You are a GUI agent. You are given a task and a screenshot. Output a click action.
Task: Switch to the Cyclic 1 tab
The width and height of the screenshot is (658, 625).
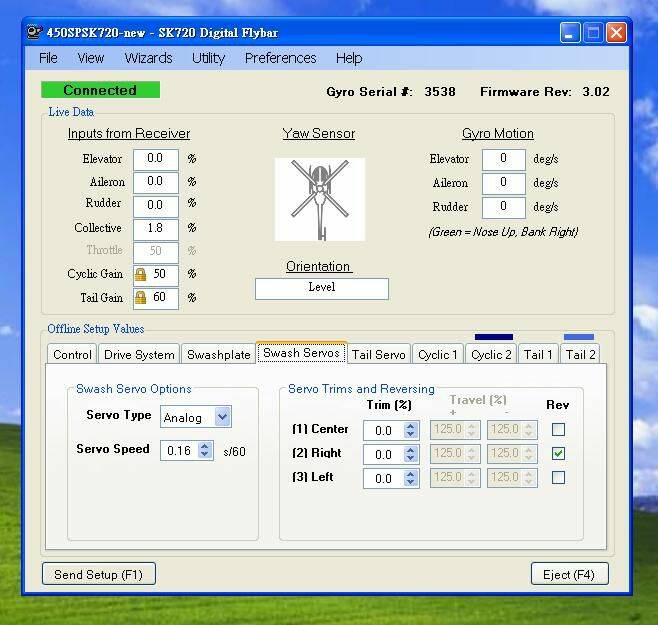click(x=438, y=355)
